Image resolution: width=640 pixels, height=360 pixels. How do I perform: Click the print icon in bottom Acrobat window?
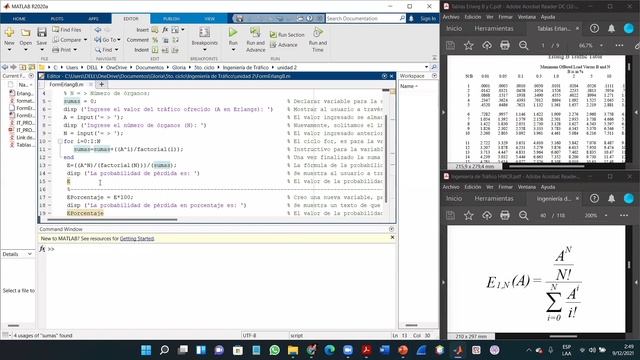tap(505, 215)
